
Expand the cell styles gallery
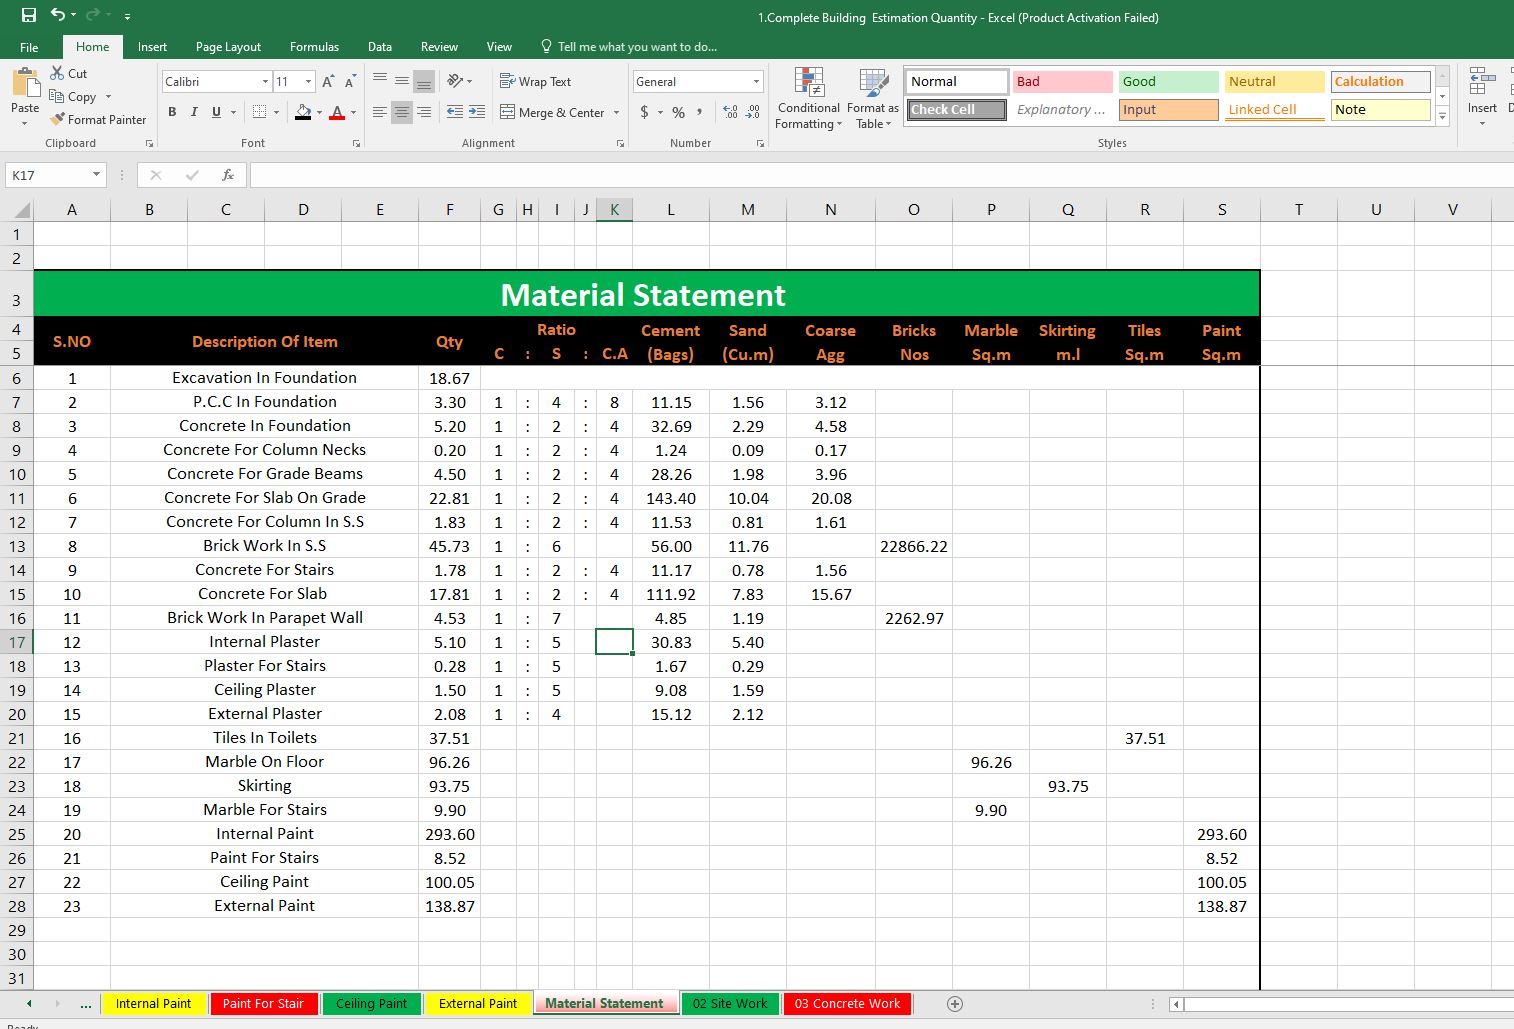pos(1442,116)
